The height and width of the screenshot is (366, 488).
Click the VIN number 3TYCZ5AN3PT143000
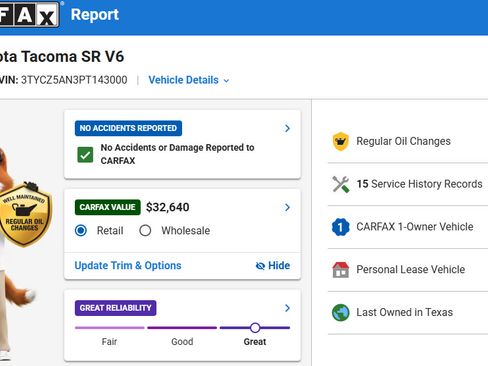[74, 80]
